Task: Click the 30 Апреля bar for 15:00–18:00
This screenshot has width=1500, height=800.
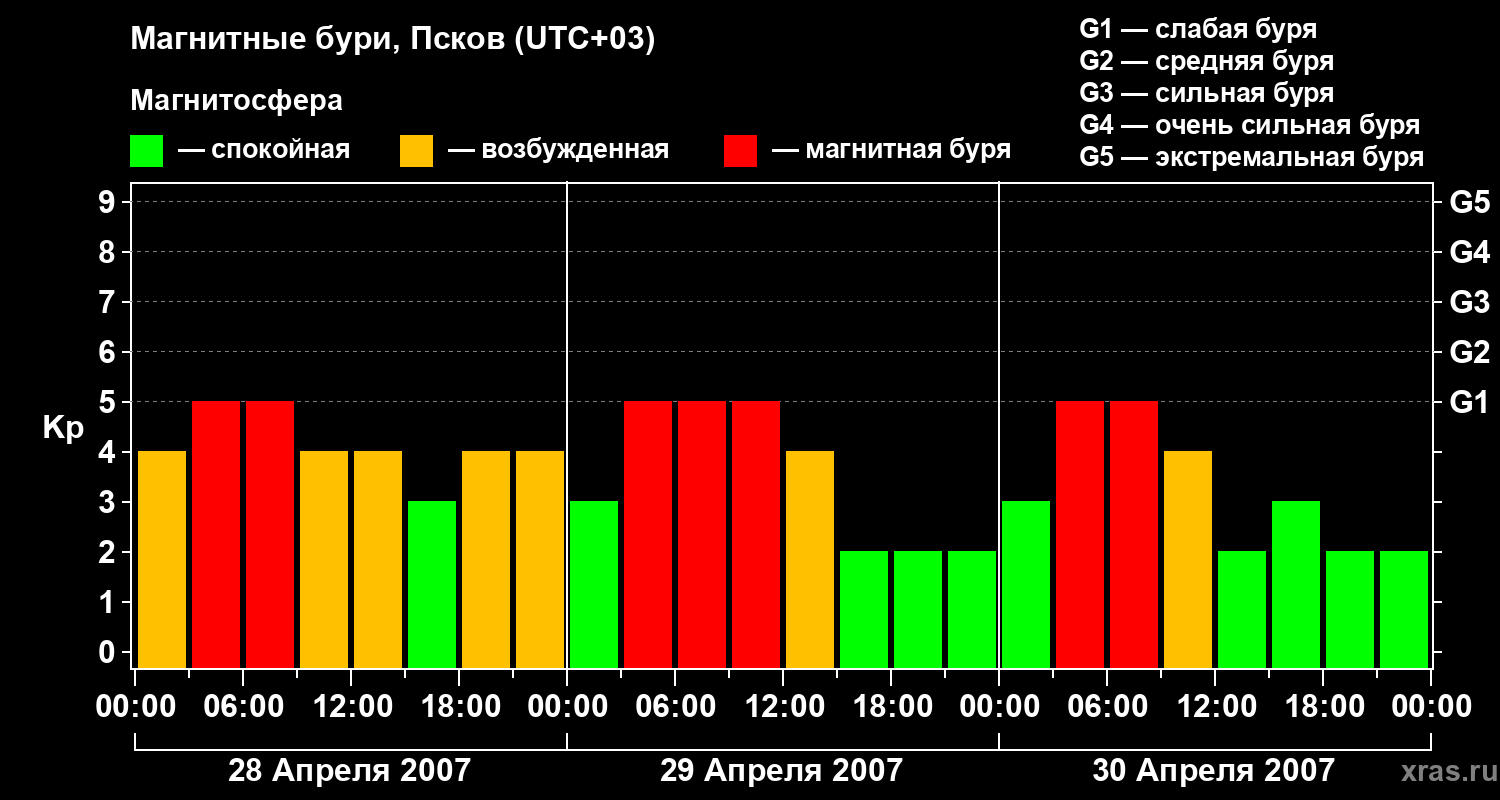Action: pyautogui.click(x=1296, y=584)
